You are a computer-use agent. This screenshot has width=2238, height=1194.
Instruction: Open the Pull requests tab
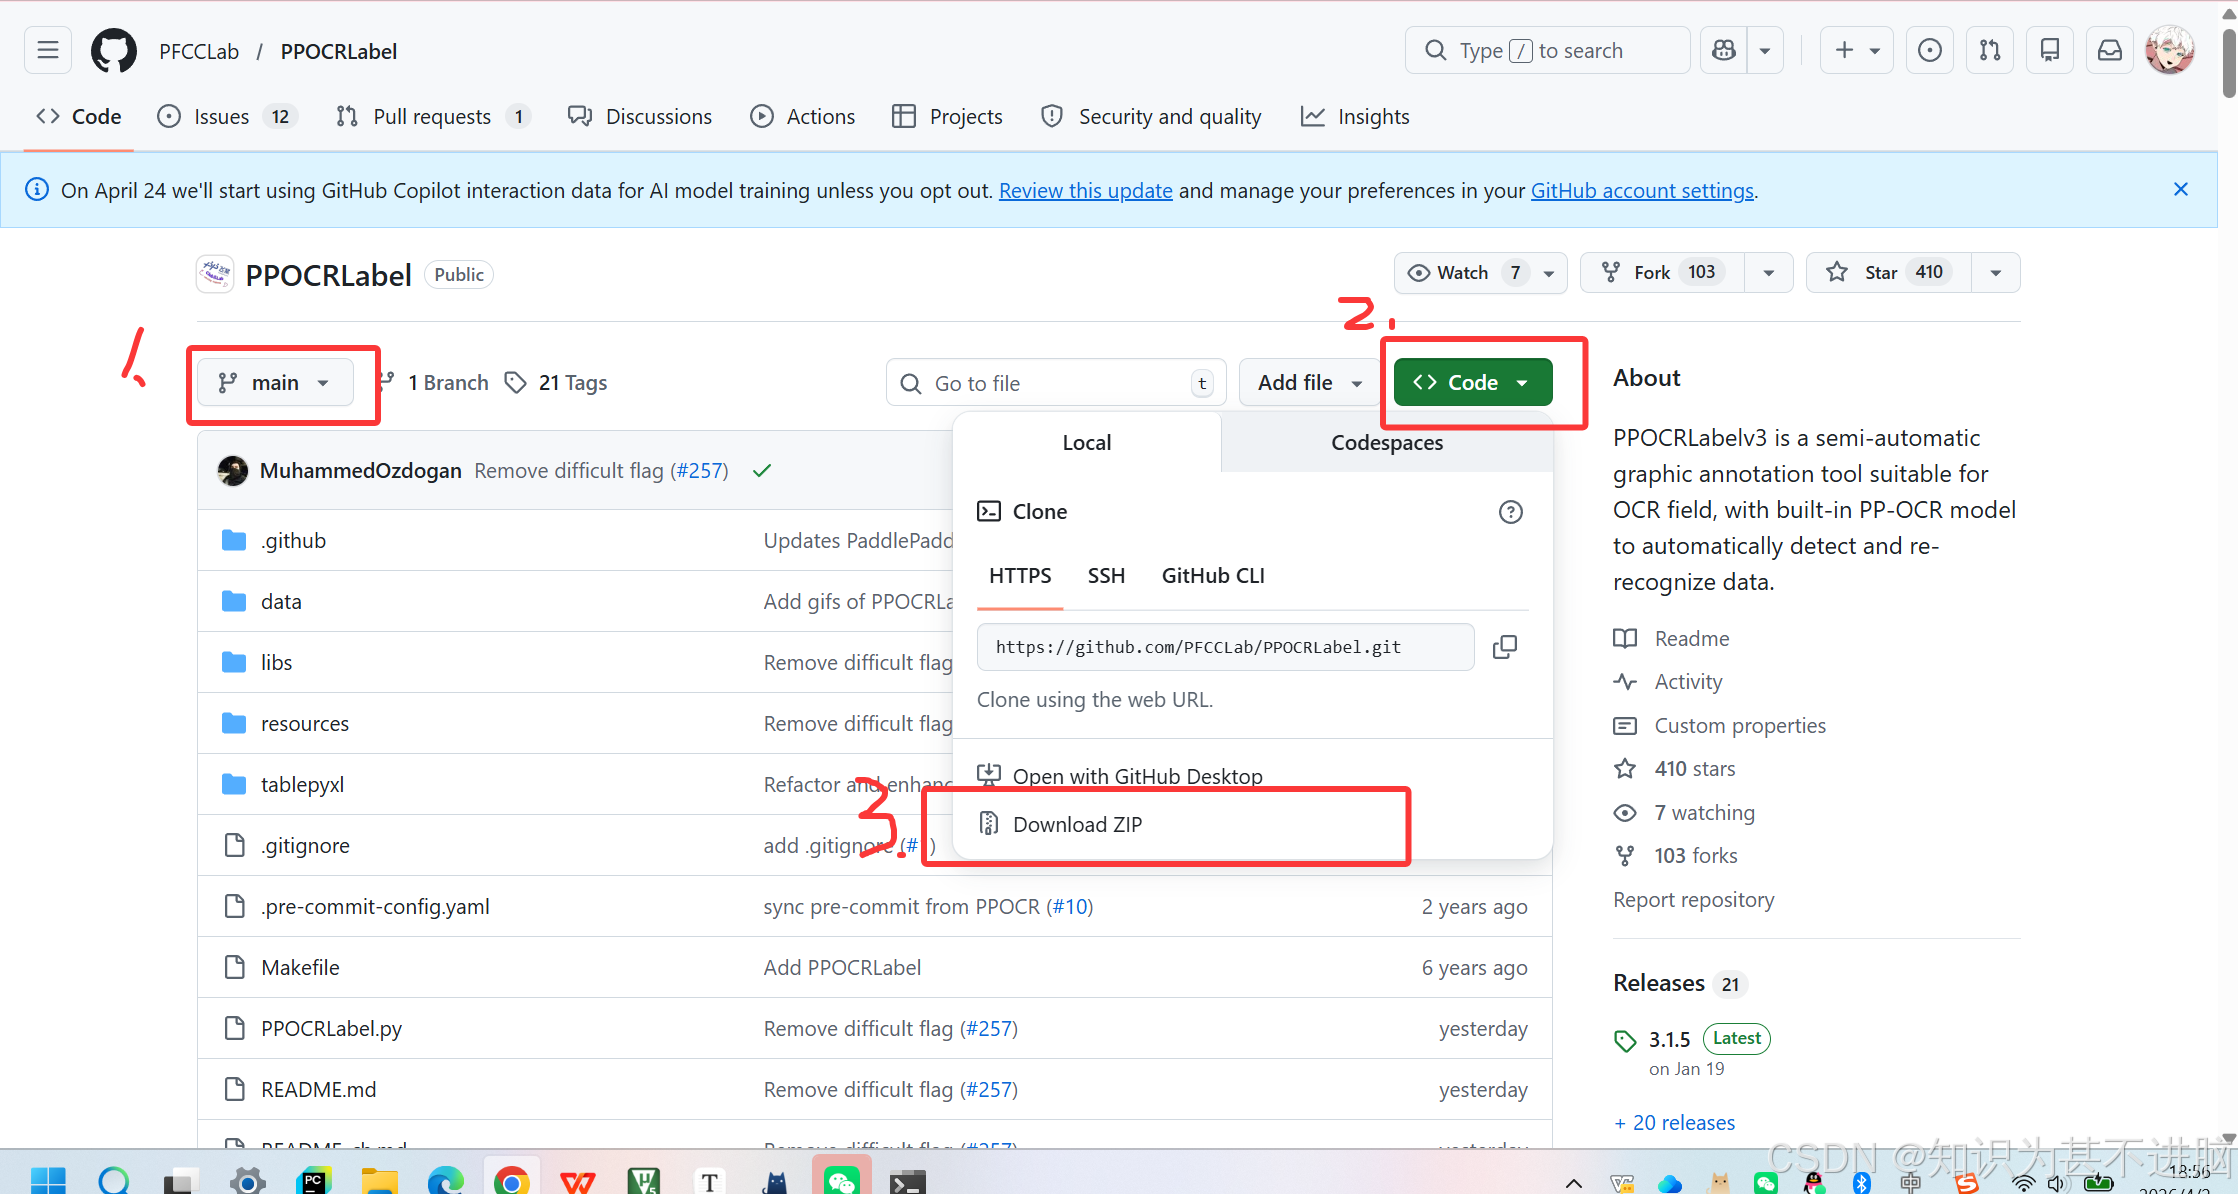[x=433, y=117]
